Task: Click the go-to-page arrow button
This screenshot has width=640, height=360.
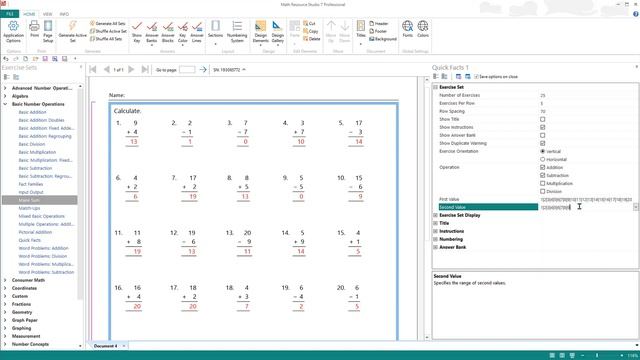Action: tap(203, 69)
